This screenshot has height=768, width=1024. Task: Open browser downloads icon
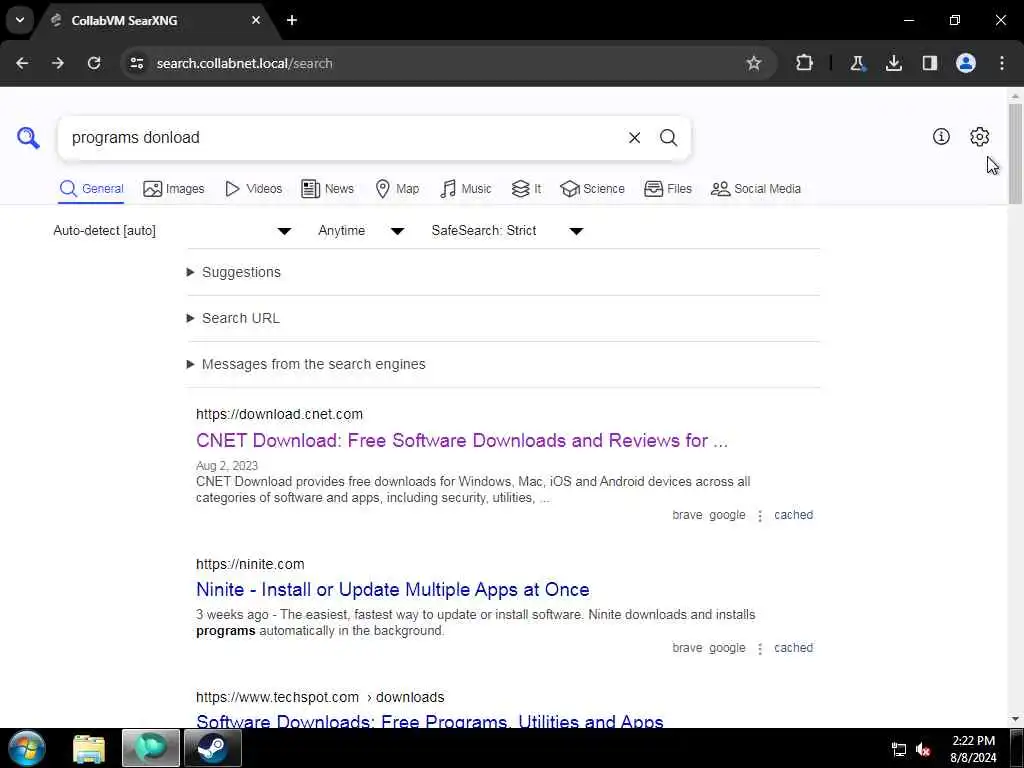[x=893, y=63]
